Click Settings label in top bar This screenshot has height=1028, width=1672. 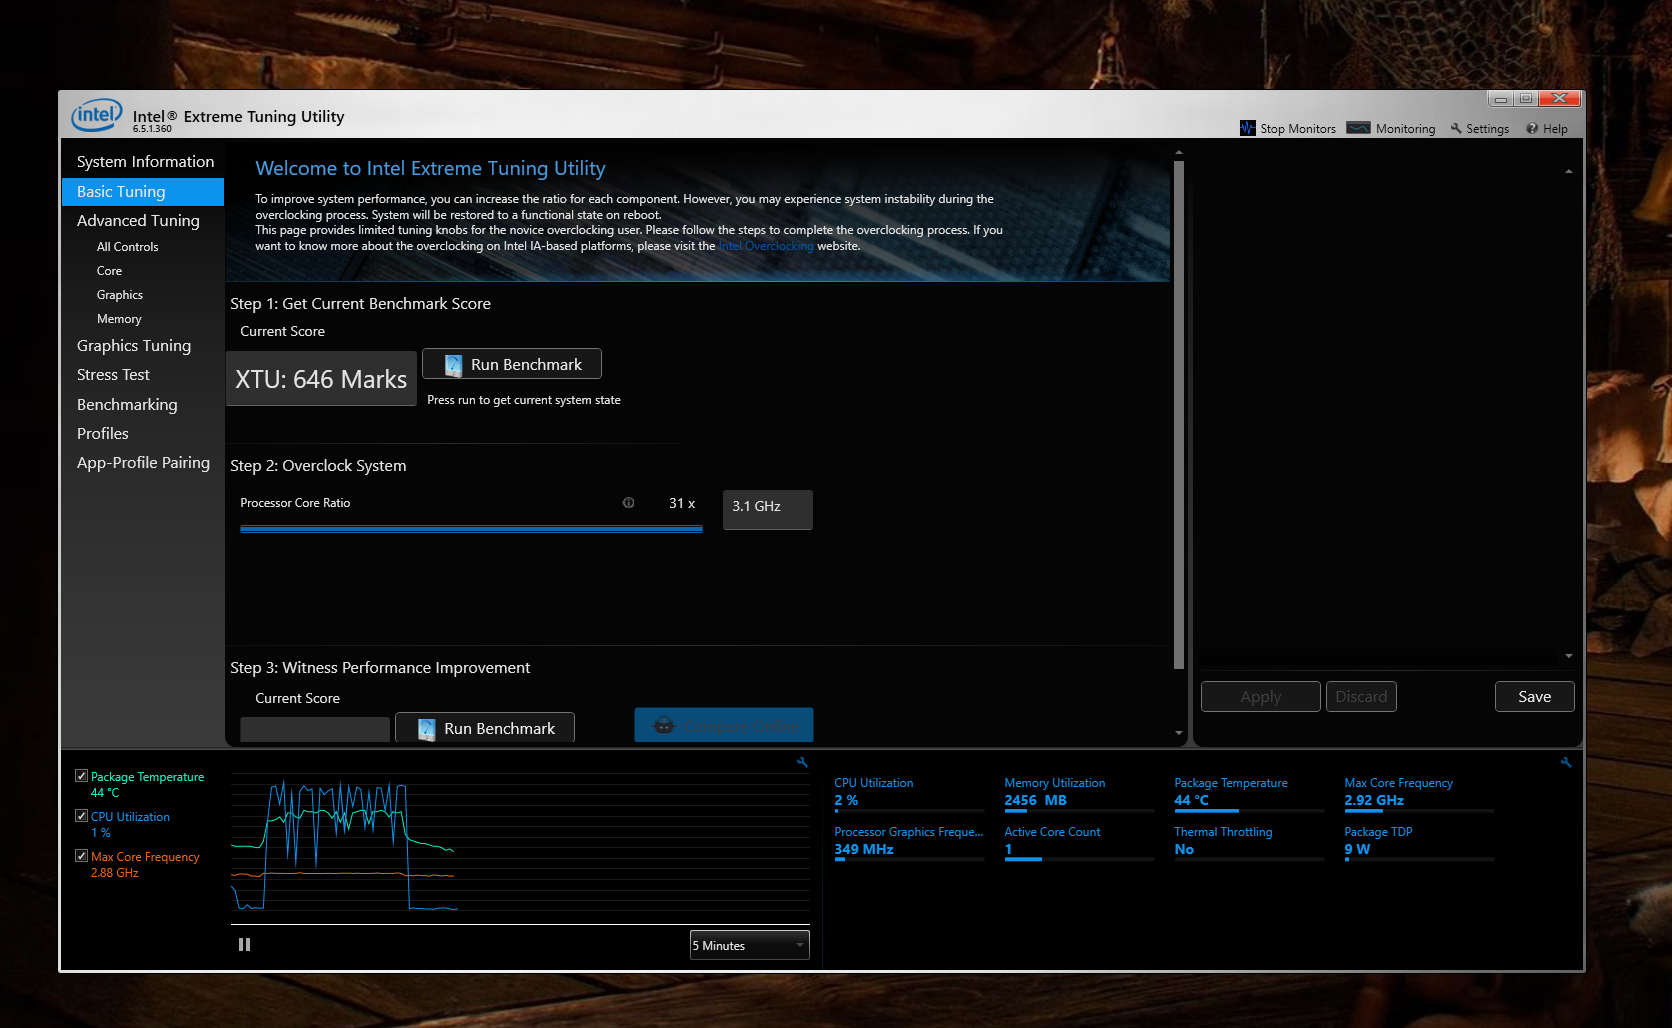pyautogui.click(x=1487, y=128)
